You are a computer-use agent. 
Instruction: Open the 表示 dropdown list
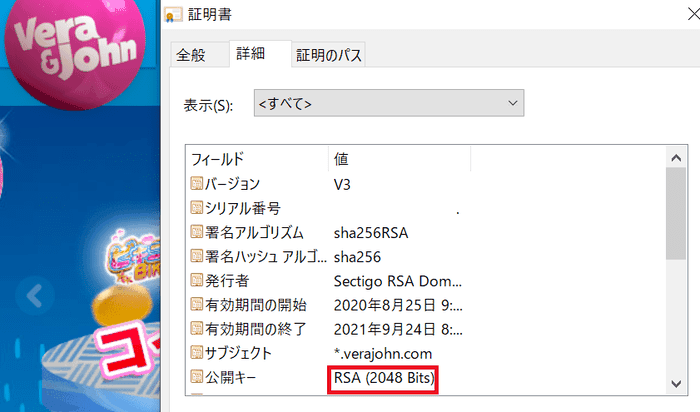tap(388, 103)
